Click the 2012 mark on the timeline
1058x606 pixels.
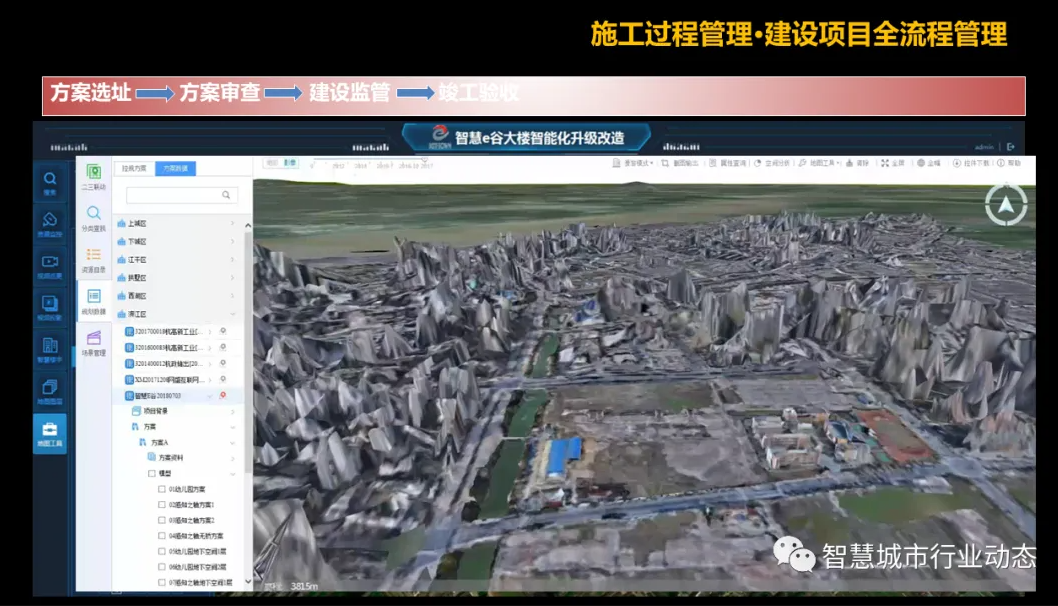tap(338, 165)
